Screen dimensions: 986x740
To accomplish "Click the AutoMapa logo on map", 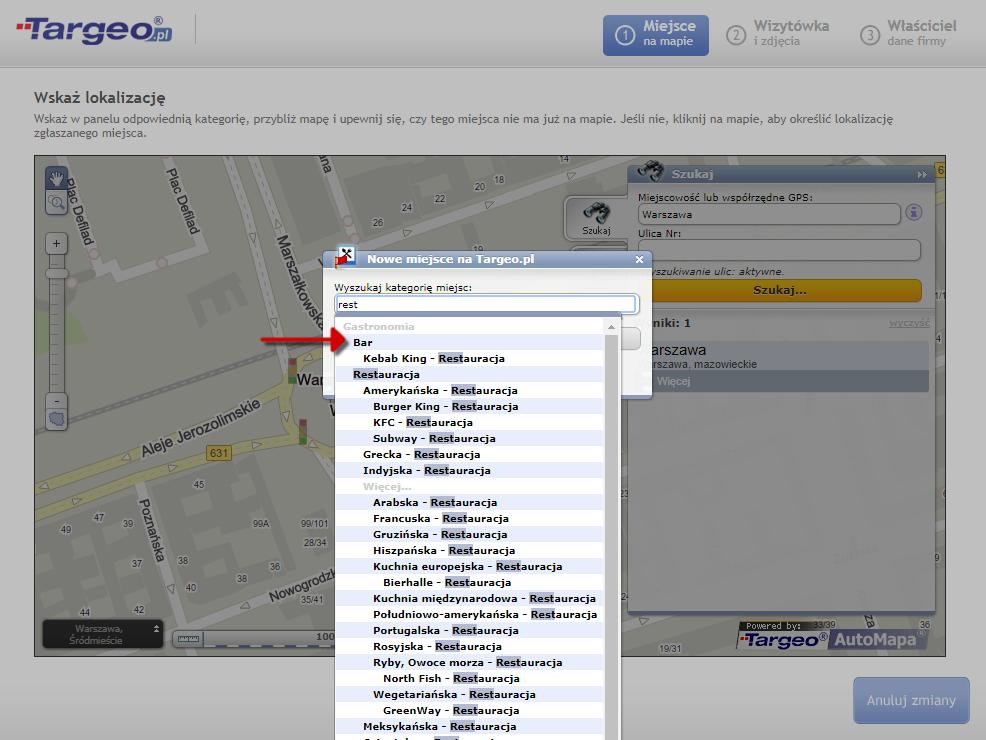I will pos(875,640).
